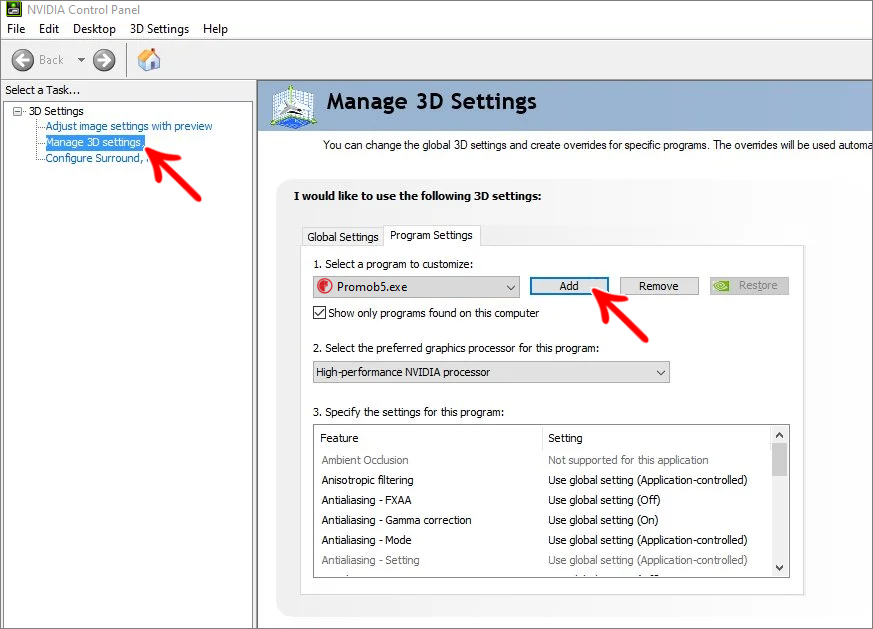Open the 3D Settings menu
This screenshot has width=873, height=629.
tap(159, 29)
